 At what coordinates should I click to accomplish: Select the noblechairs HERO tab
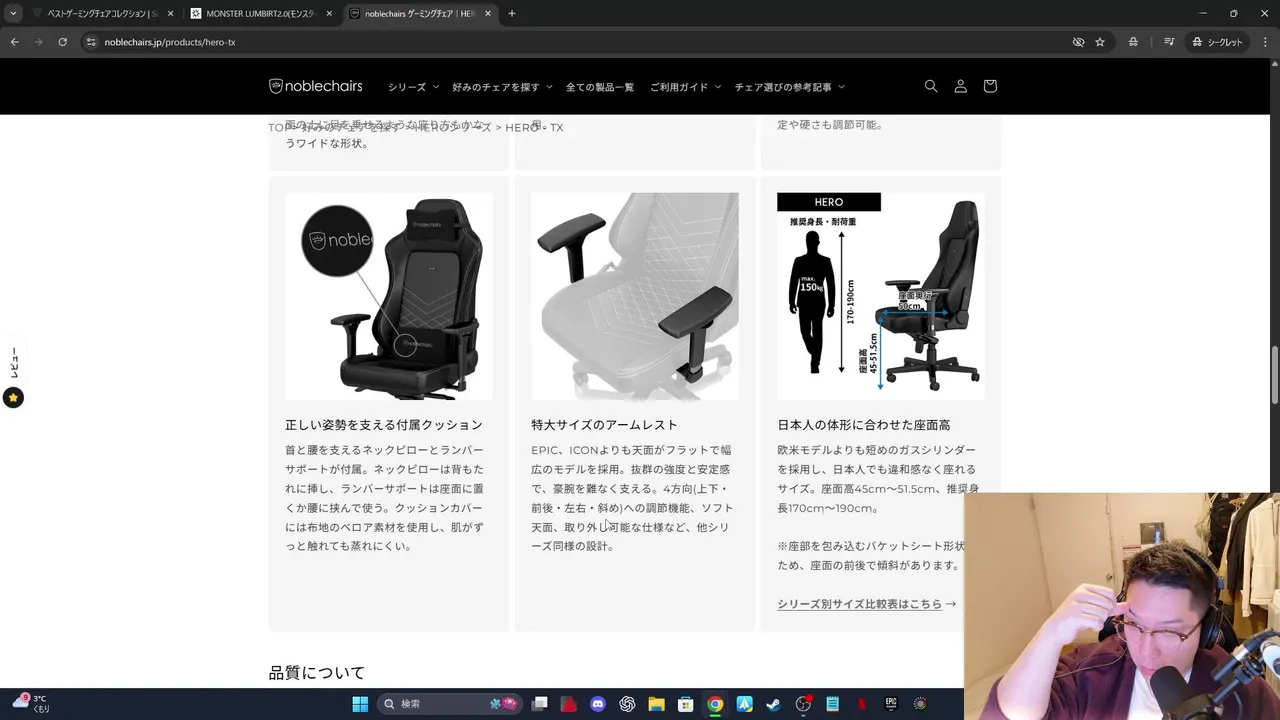click(419, 14)
